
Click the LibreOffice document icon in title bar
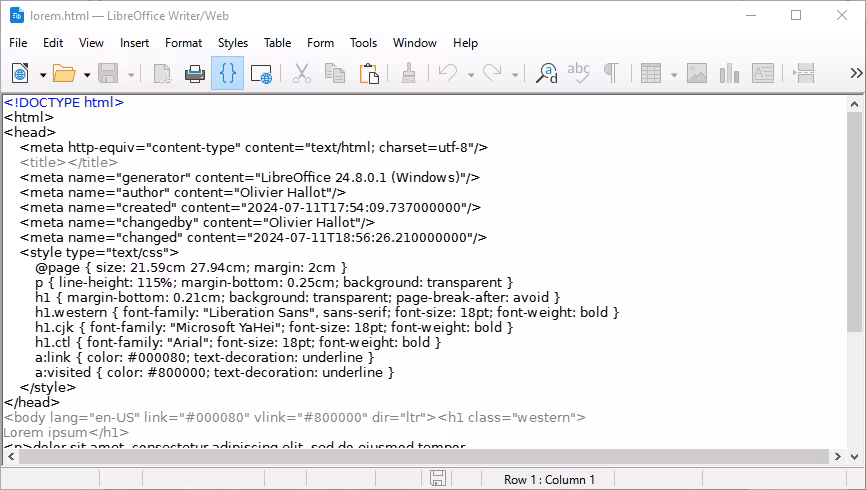pyautogui.click(x=17, y=15)
